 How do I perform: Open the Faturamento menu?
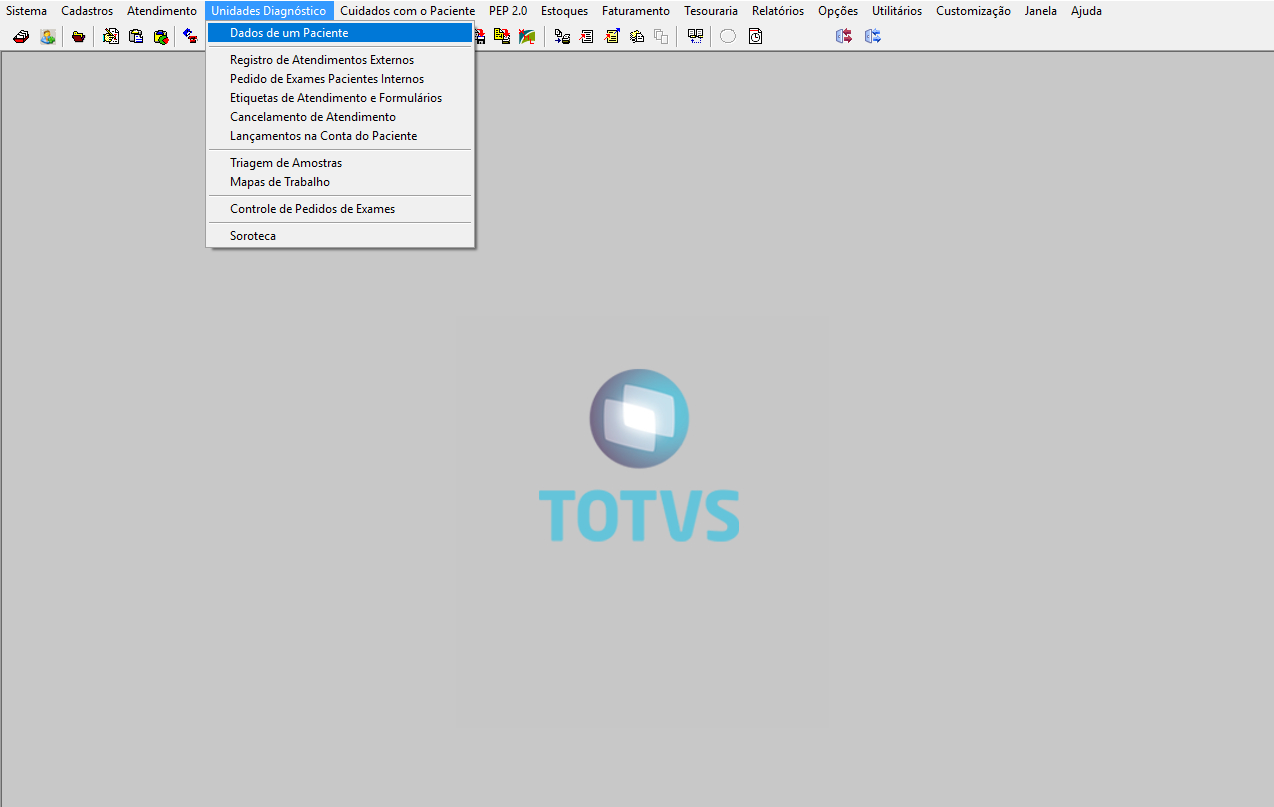point(636,11)
